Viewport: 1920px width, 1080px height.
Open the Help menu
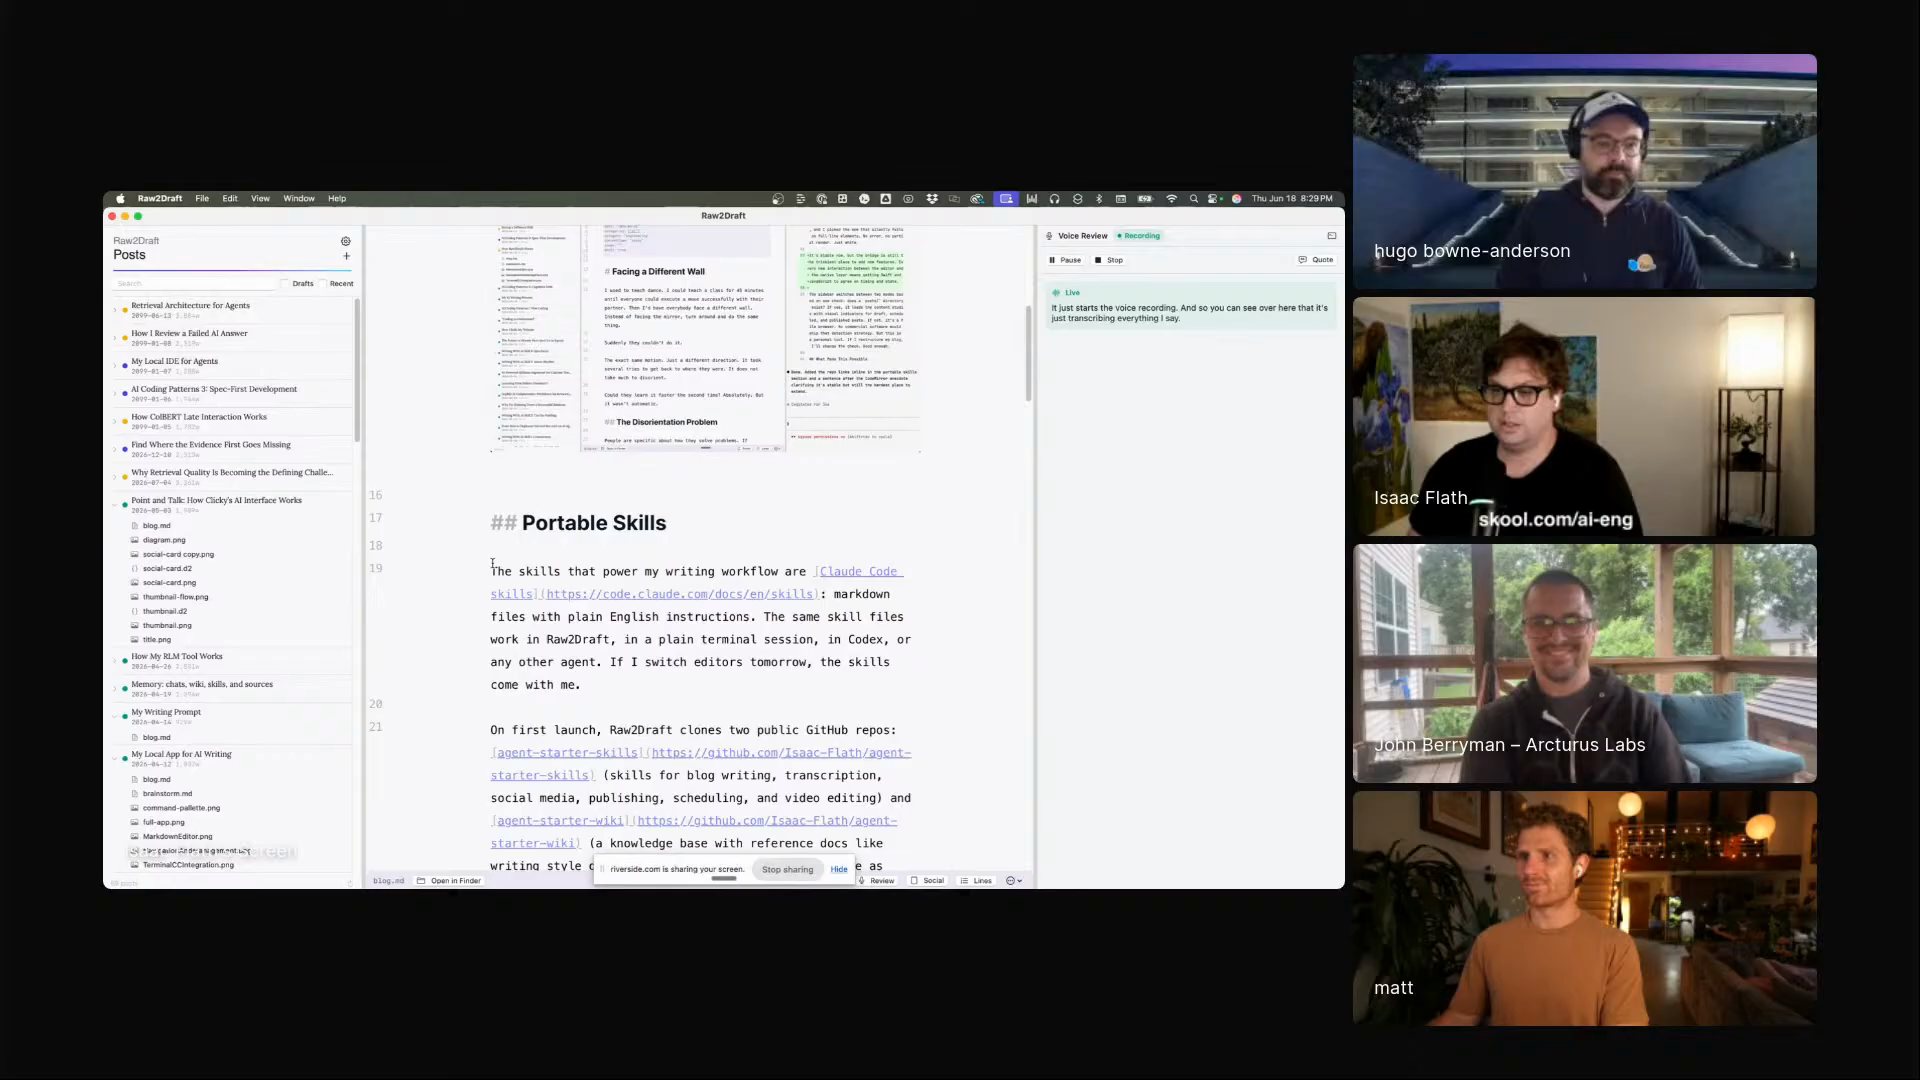pyautogui.click(x=337, y=199)
